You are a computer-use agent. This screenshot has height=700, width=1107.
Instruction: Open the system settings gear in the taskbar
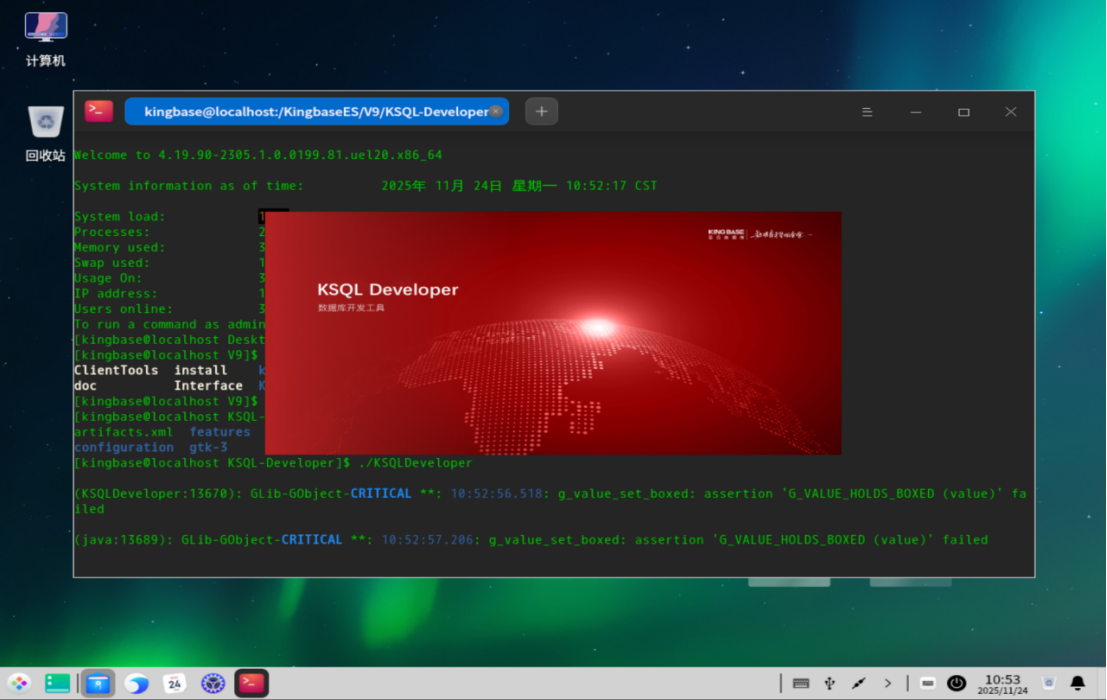pyautogui.click(x=212, y=683)
